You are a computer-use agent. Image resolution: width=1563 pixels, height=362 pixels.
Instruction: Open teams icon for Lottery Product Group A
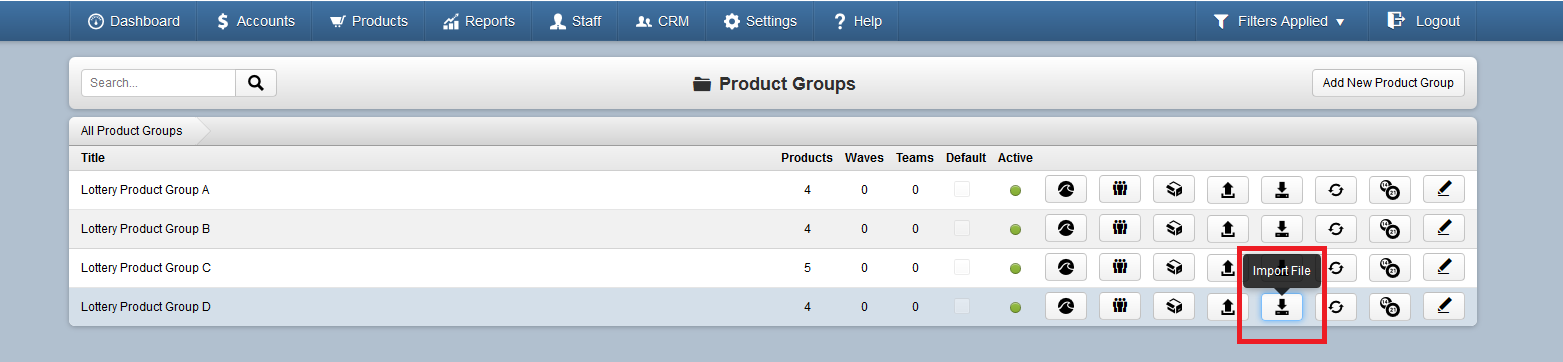coord(1120,189)
